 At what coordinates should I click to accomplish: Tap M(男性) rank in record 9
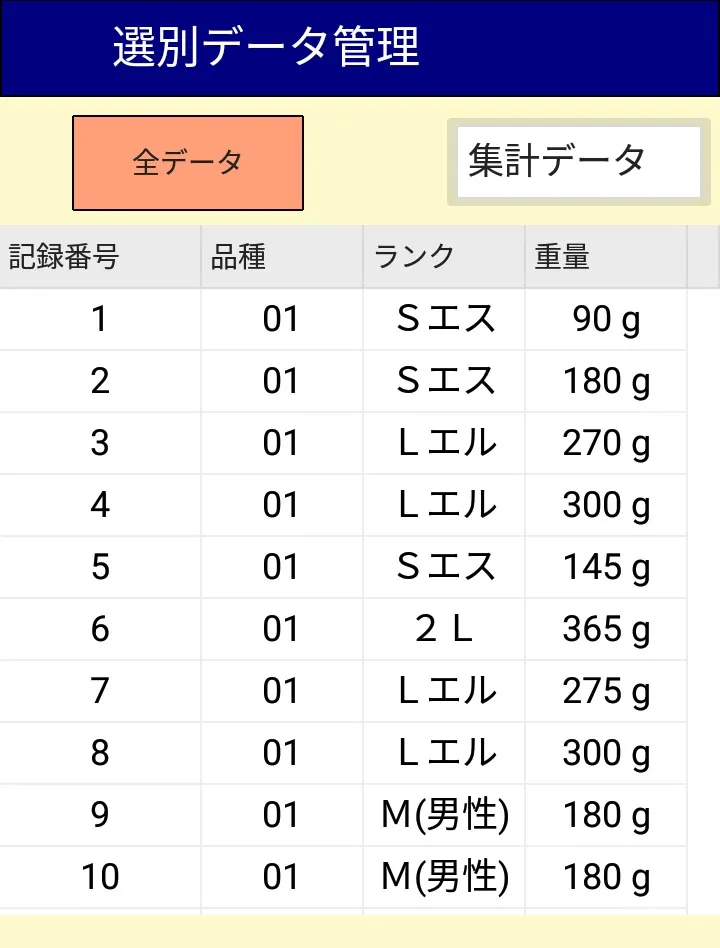444,816
